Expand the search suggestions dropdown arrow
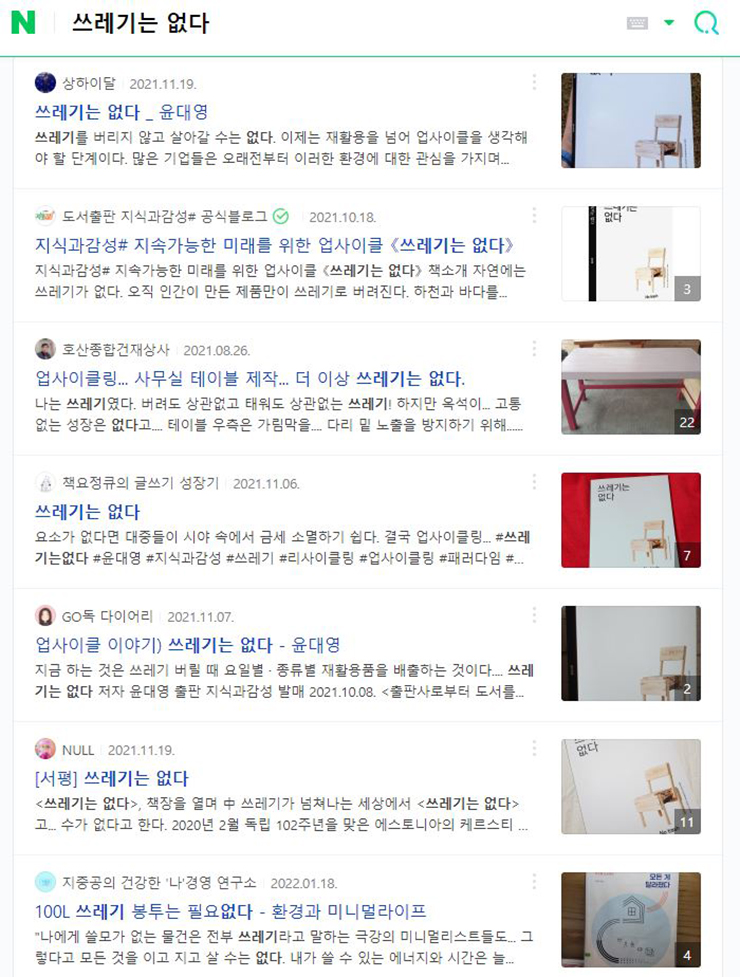740x977 pixels. (669, 23)
